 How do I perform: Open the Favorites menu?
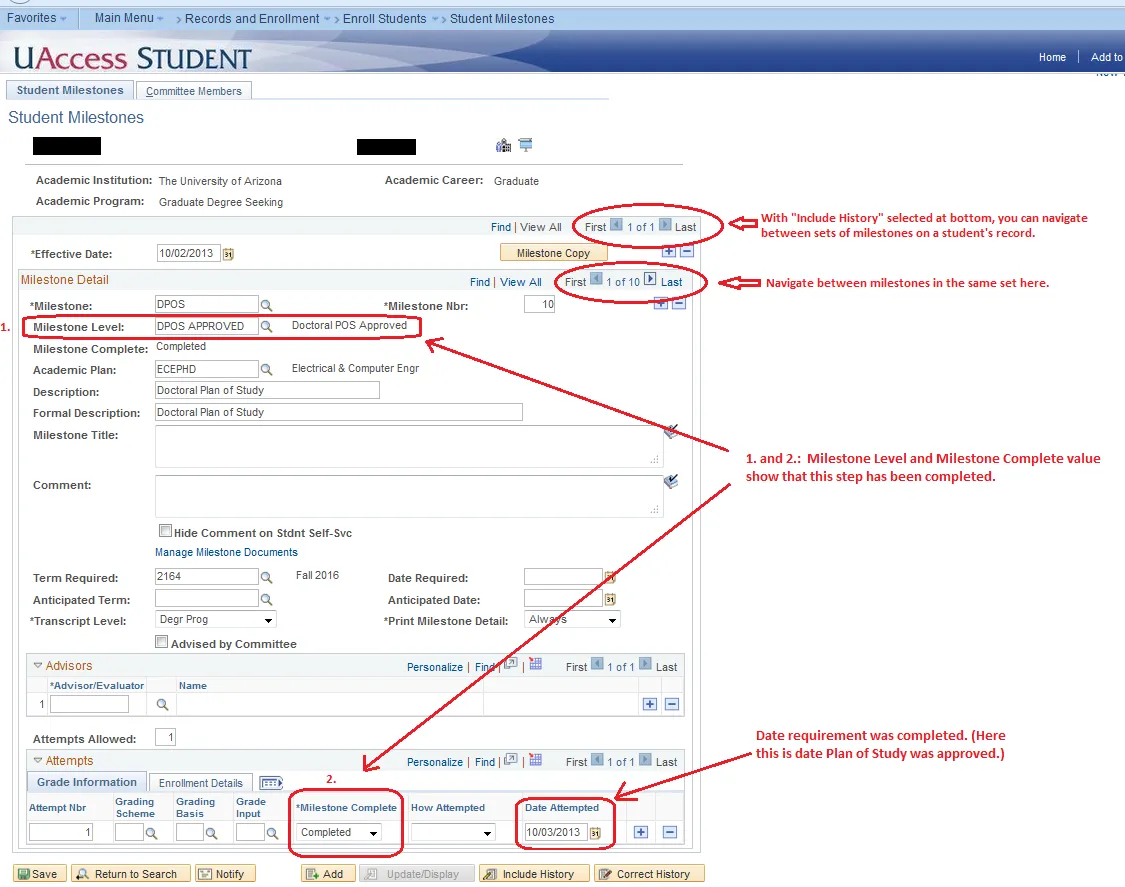37,18
